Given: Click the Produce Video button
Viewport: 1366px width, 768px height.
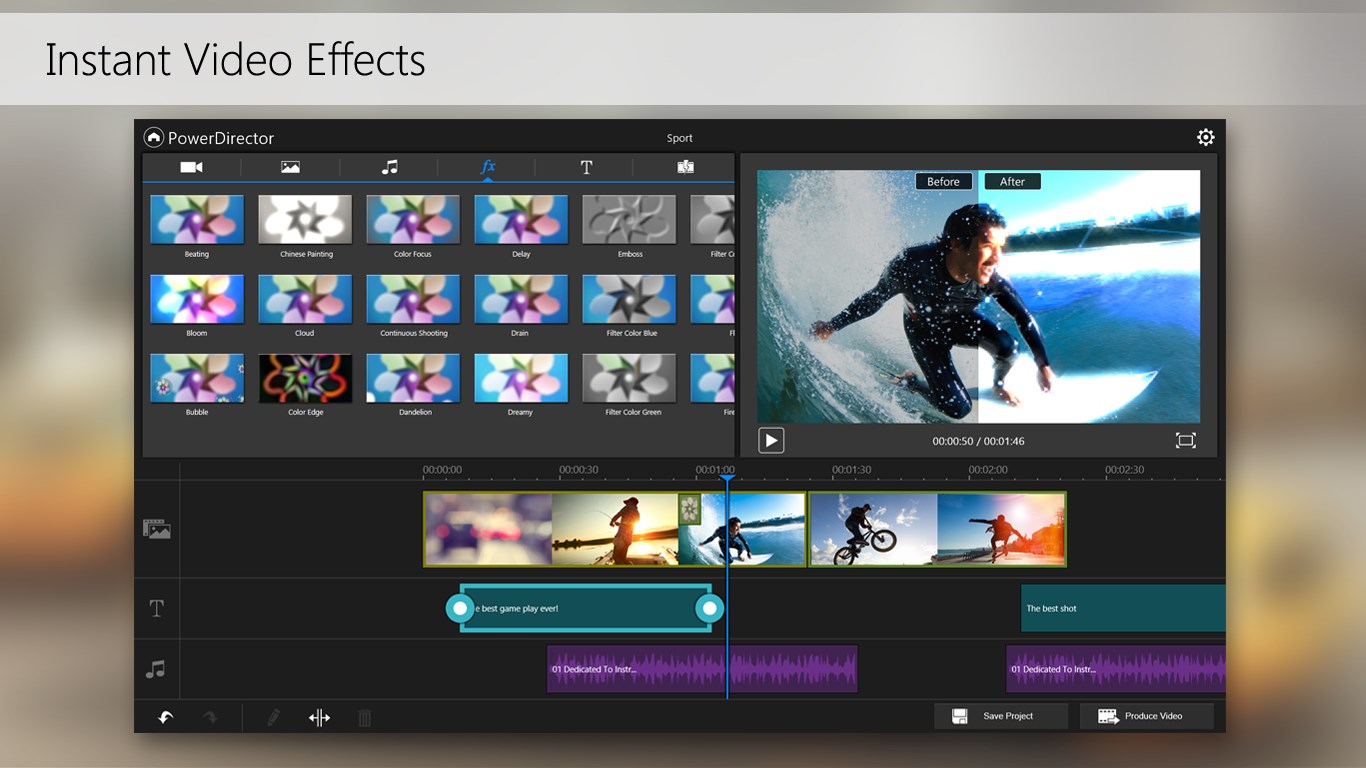Looking at the screenshot, I should (1146, 716).
